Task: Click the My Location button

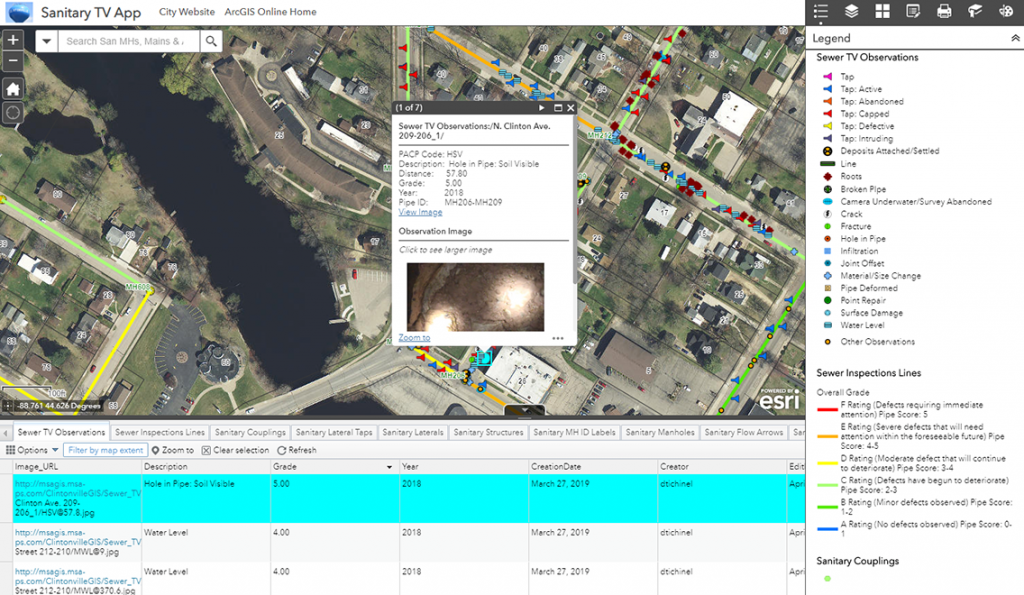Action: click(13, 112)
